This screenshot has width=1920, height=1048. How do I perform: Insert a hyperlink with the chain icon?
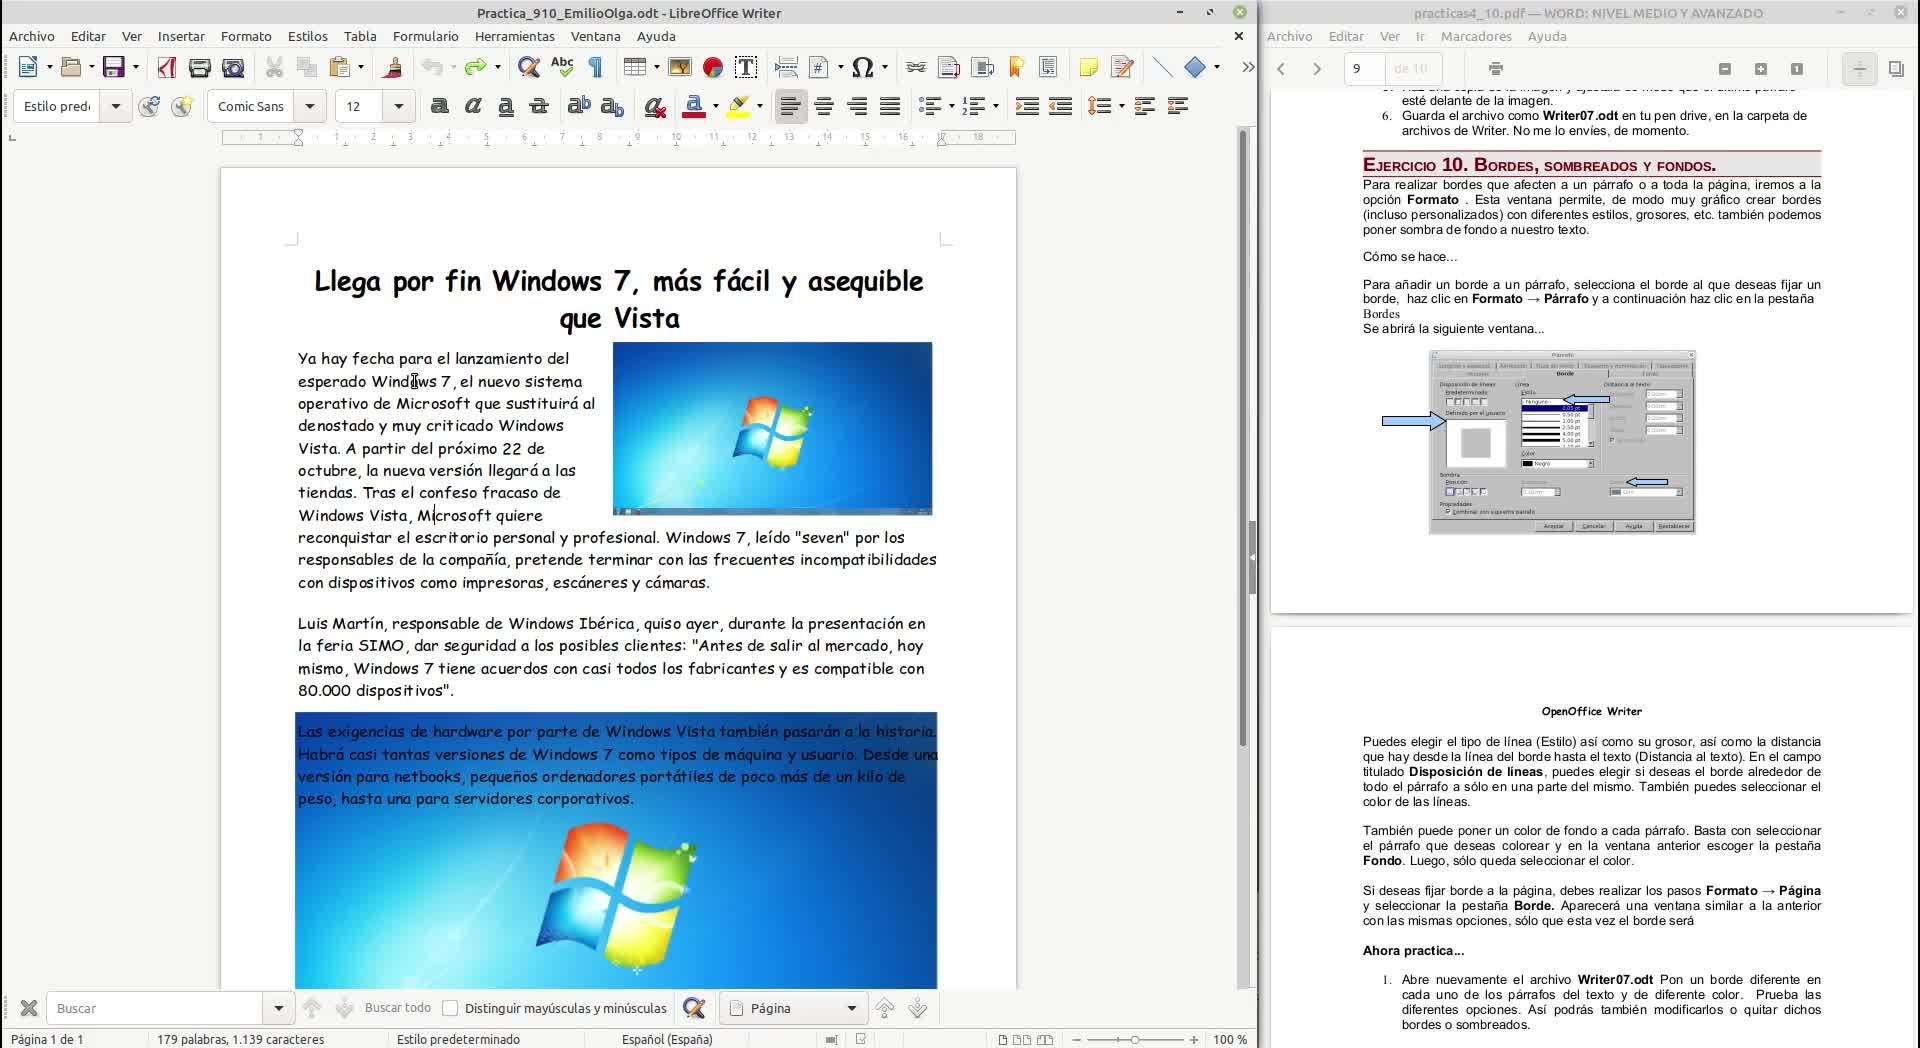point(916,67)
